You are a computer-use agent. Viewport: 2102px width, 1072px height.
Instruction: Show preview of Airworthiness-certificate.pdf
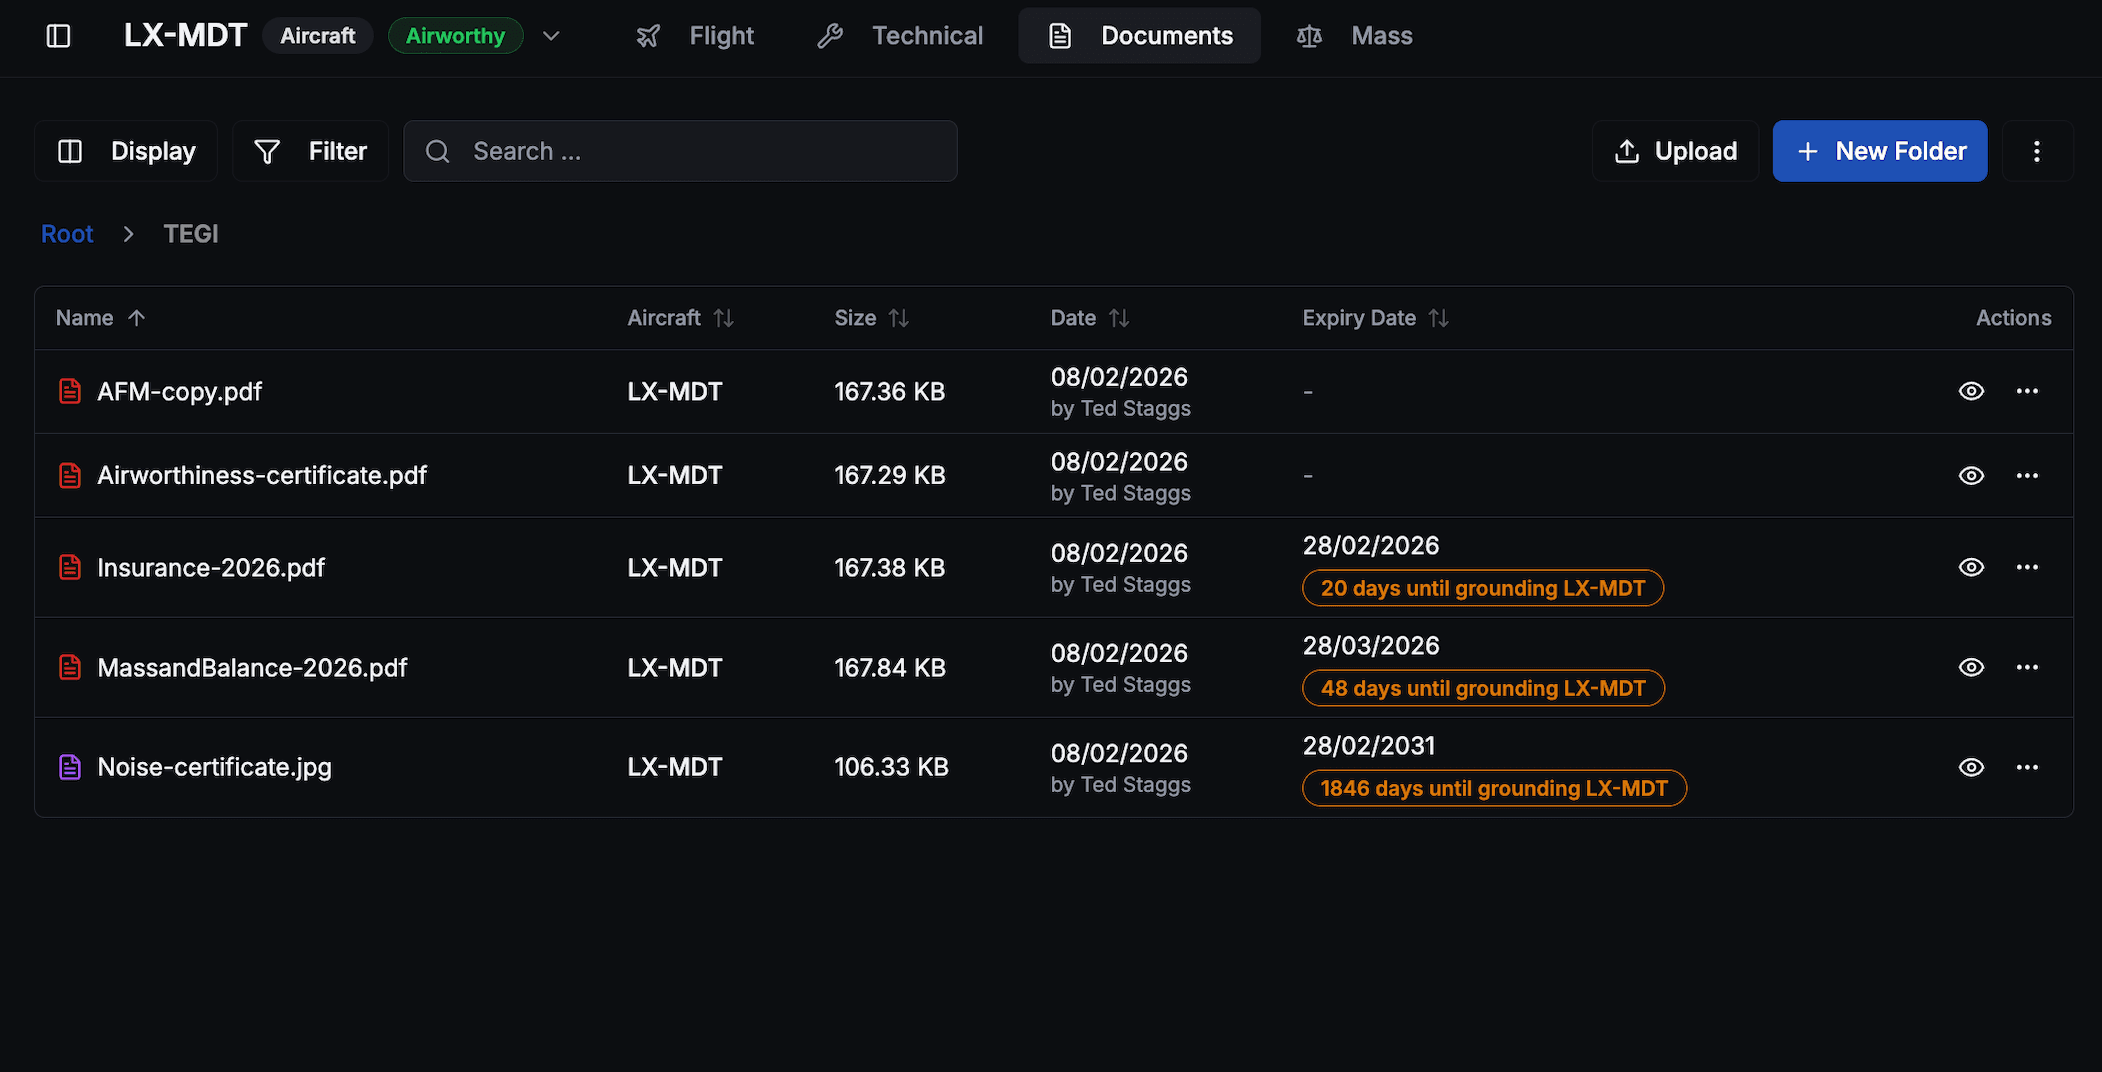(x=1970, y=475)
